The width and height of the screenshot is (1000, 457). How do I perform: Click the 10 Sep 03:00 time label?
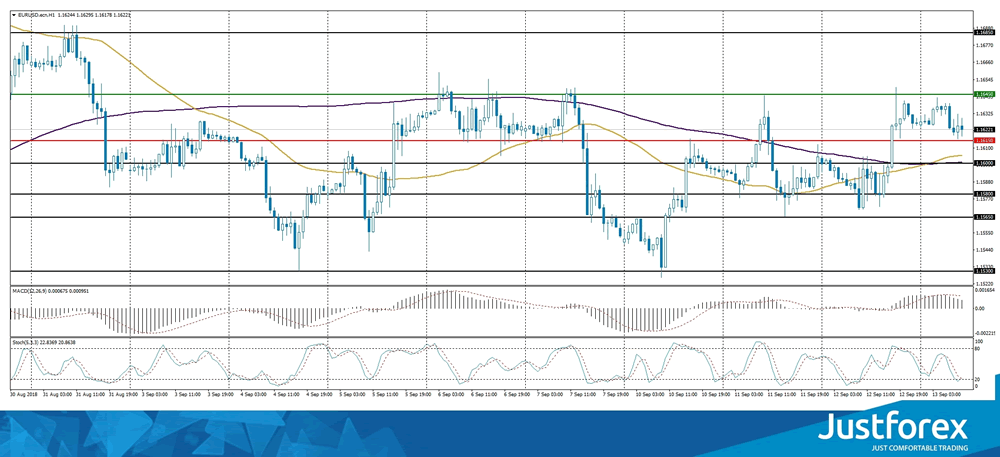pos(651,395)
